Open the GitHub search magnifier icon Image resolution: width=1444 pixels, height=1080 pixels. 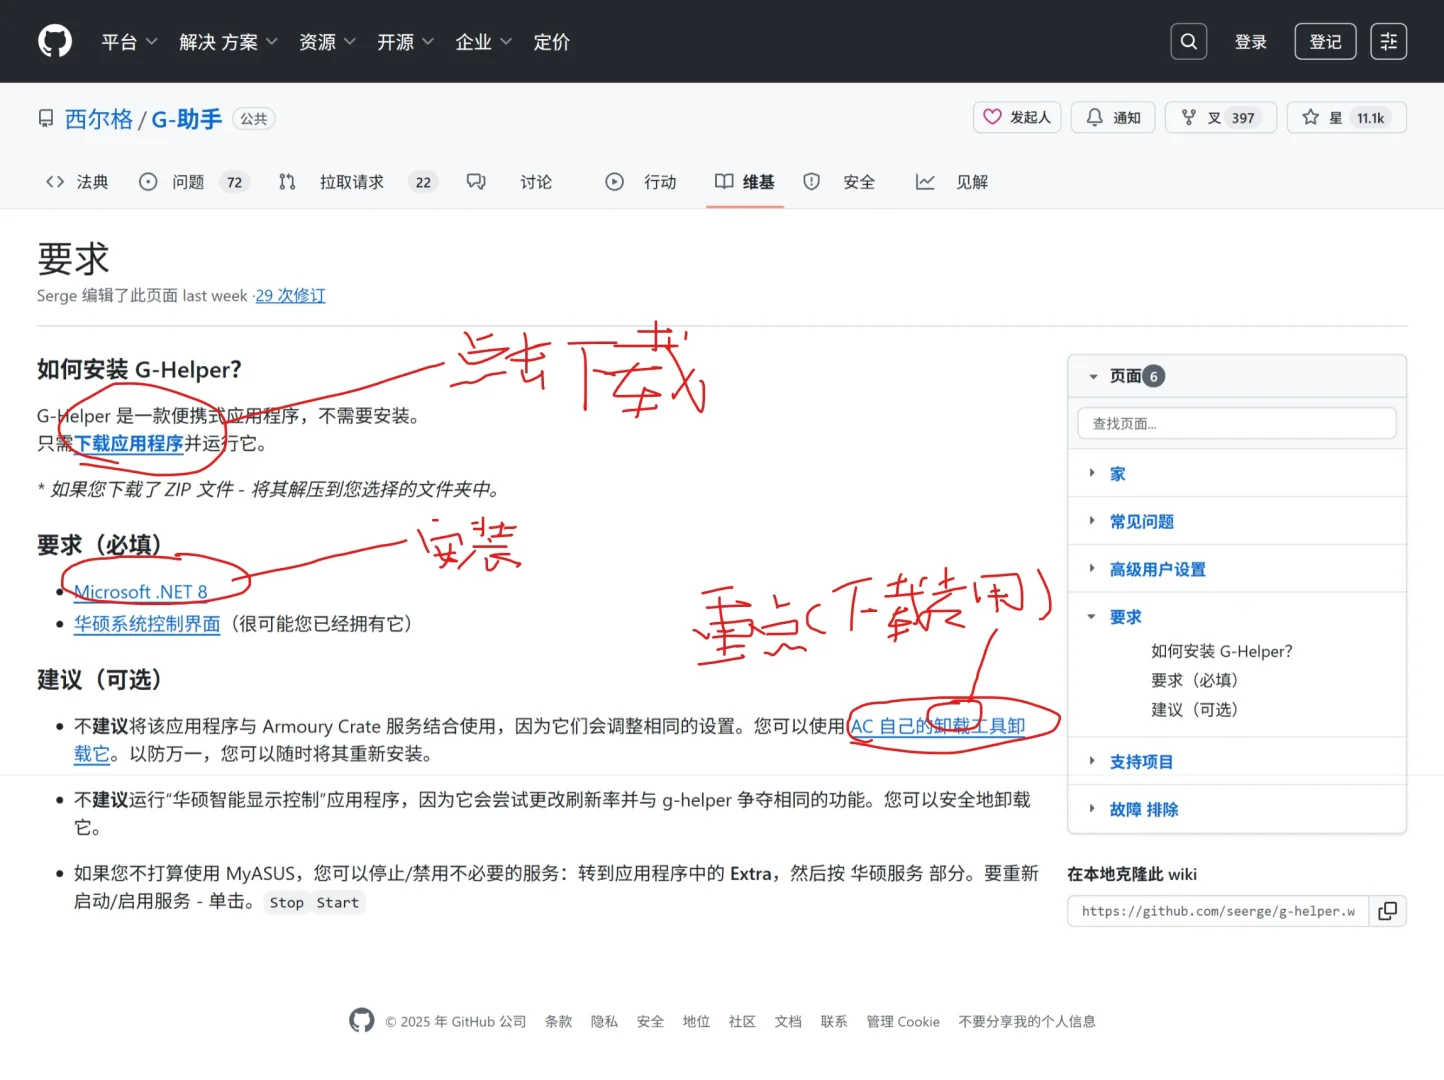(x=1188, y=41)
